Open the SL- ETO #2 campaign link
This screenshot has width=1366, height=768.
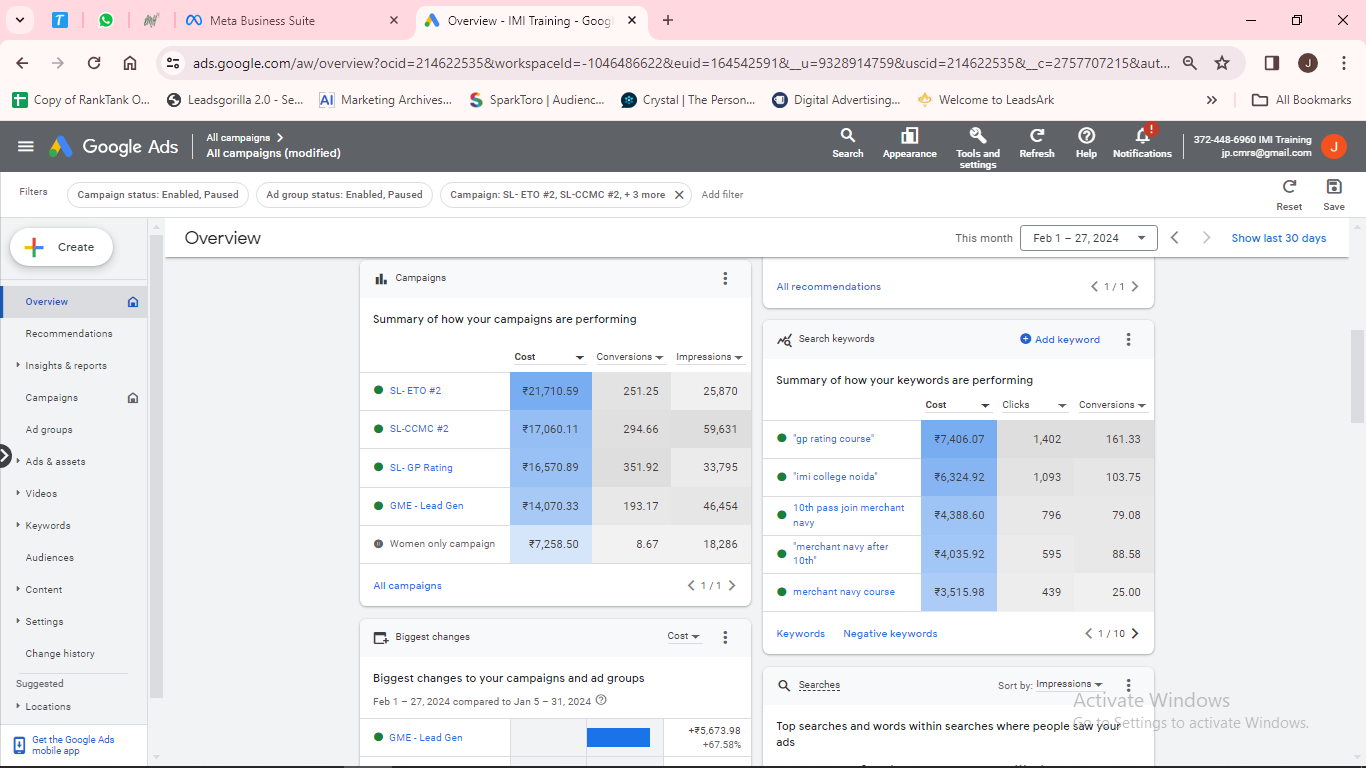coord(415,391)
